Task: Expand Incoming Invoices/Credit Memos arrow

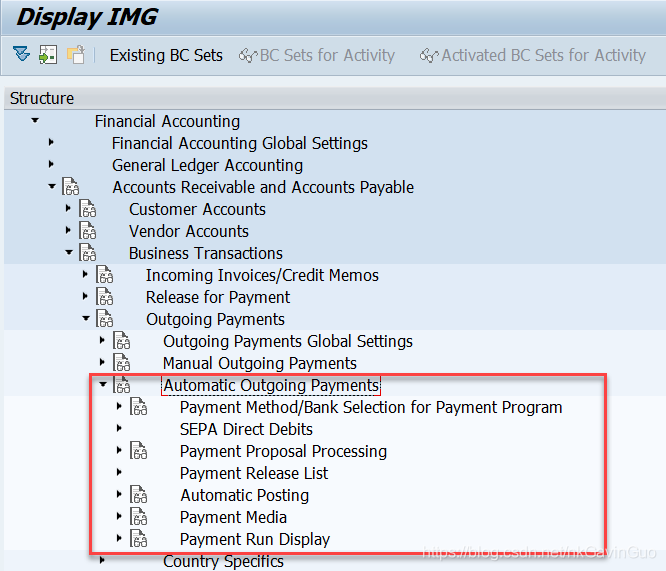Action: [85, 274]
